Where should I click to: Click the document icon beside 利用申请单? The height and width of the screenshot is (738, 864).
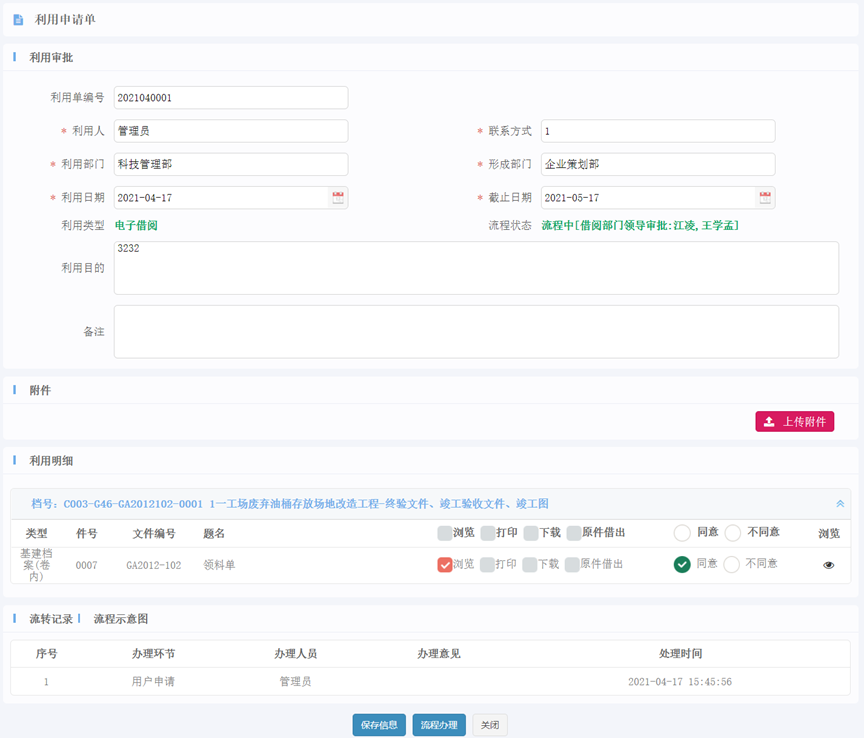click(x=18, y=20)
